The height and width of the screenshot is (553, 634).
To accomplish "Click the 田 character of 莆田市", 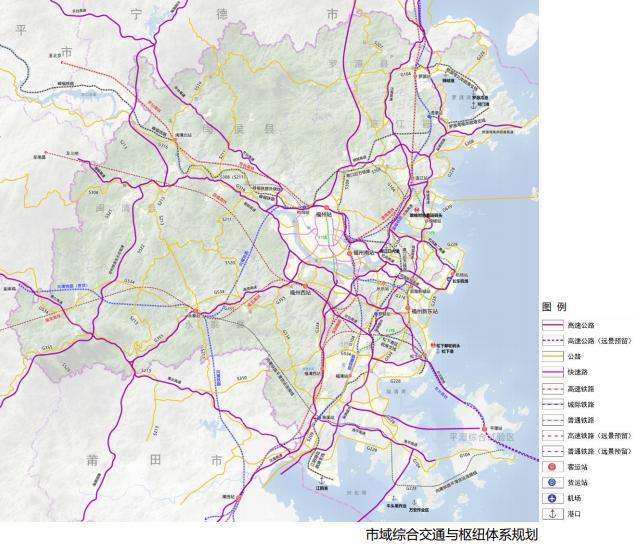I will (155, 460).
